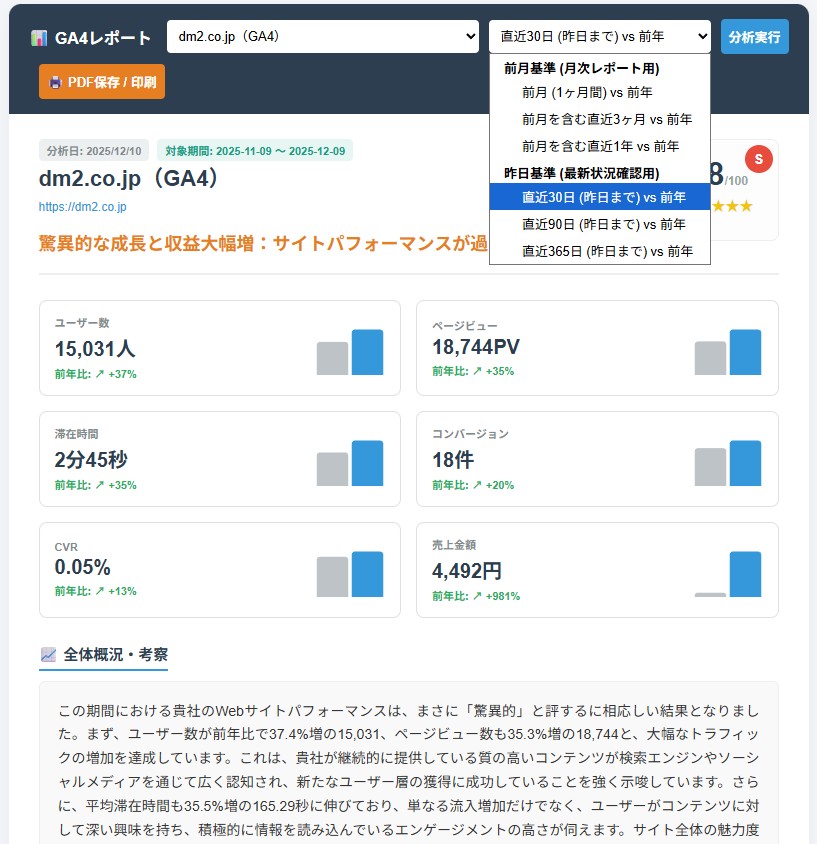Choose 直近365日 (昨日まで) vs 前年

(606, 251)
